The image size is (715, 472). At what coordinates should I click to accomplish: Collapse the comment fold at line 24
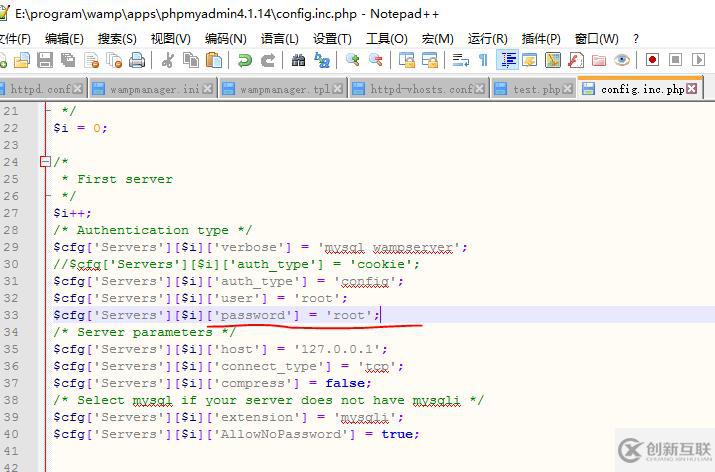(45, 161)
